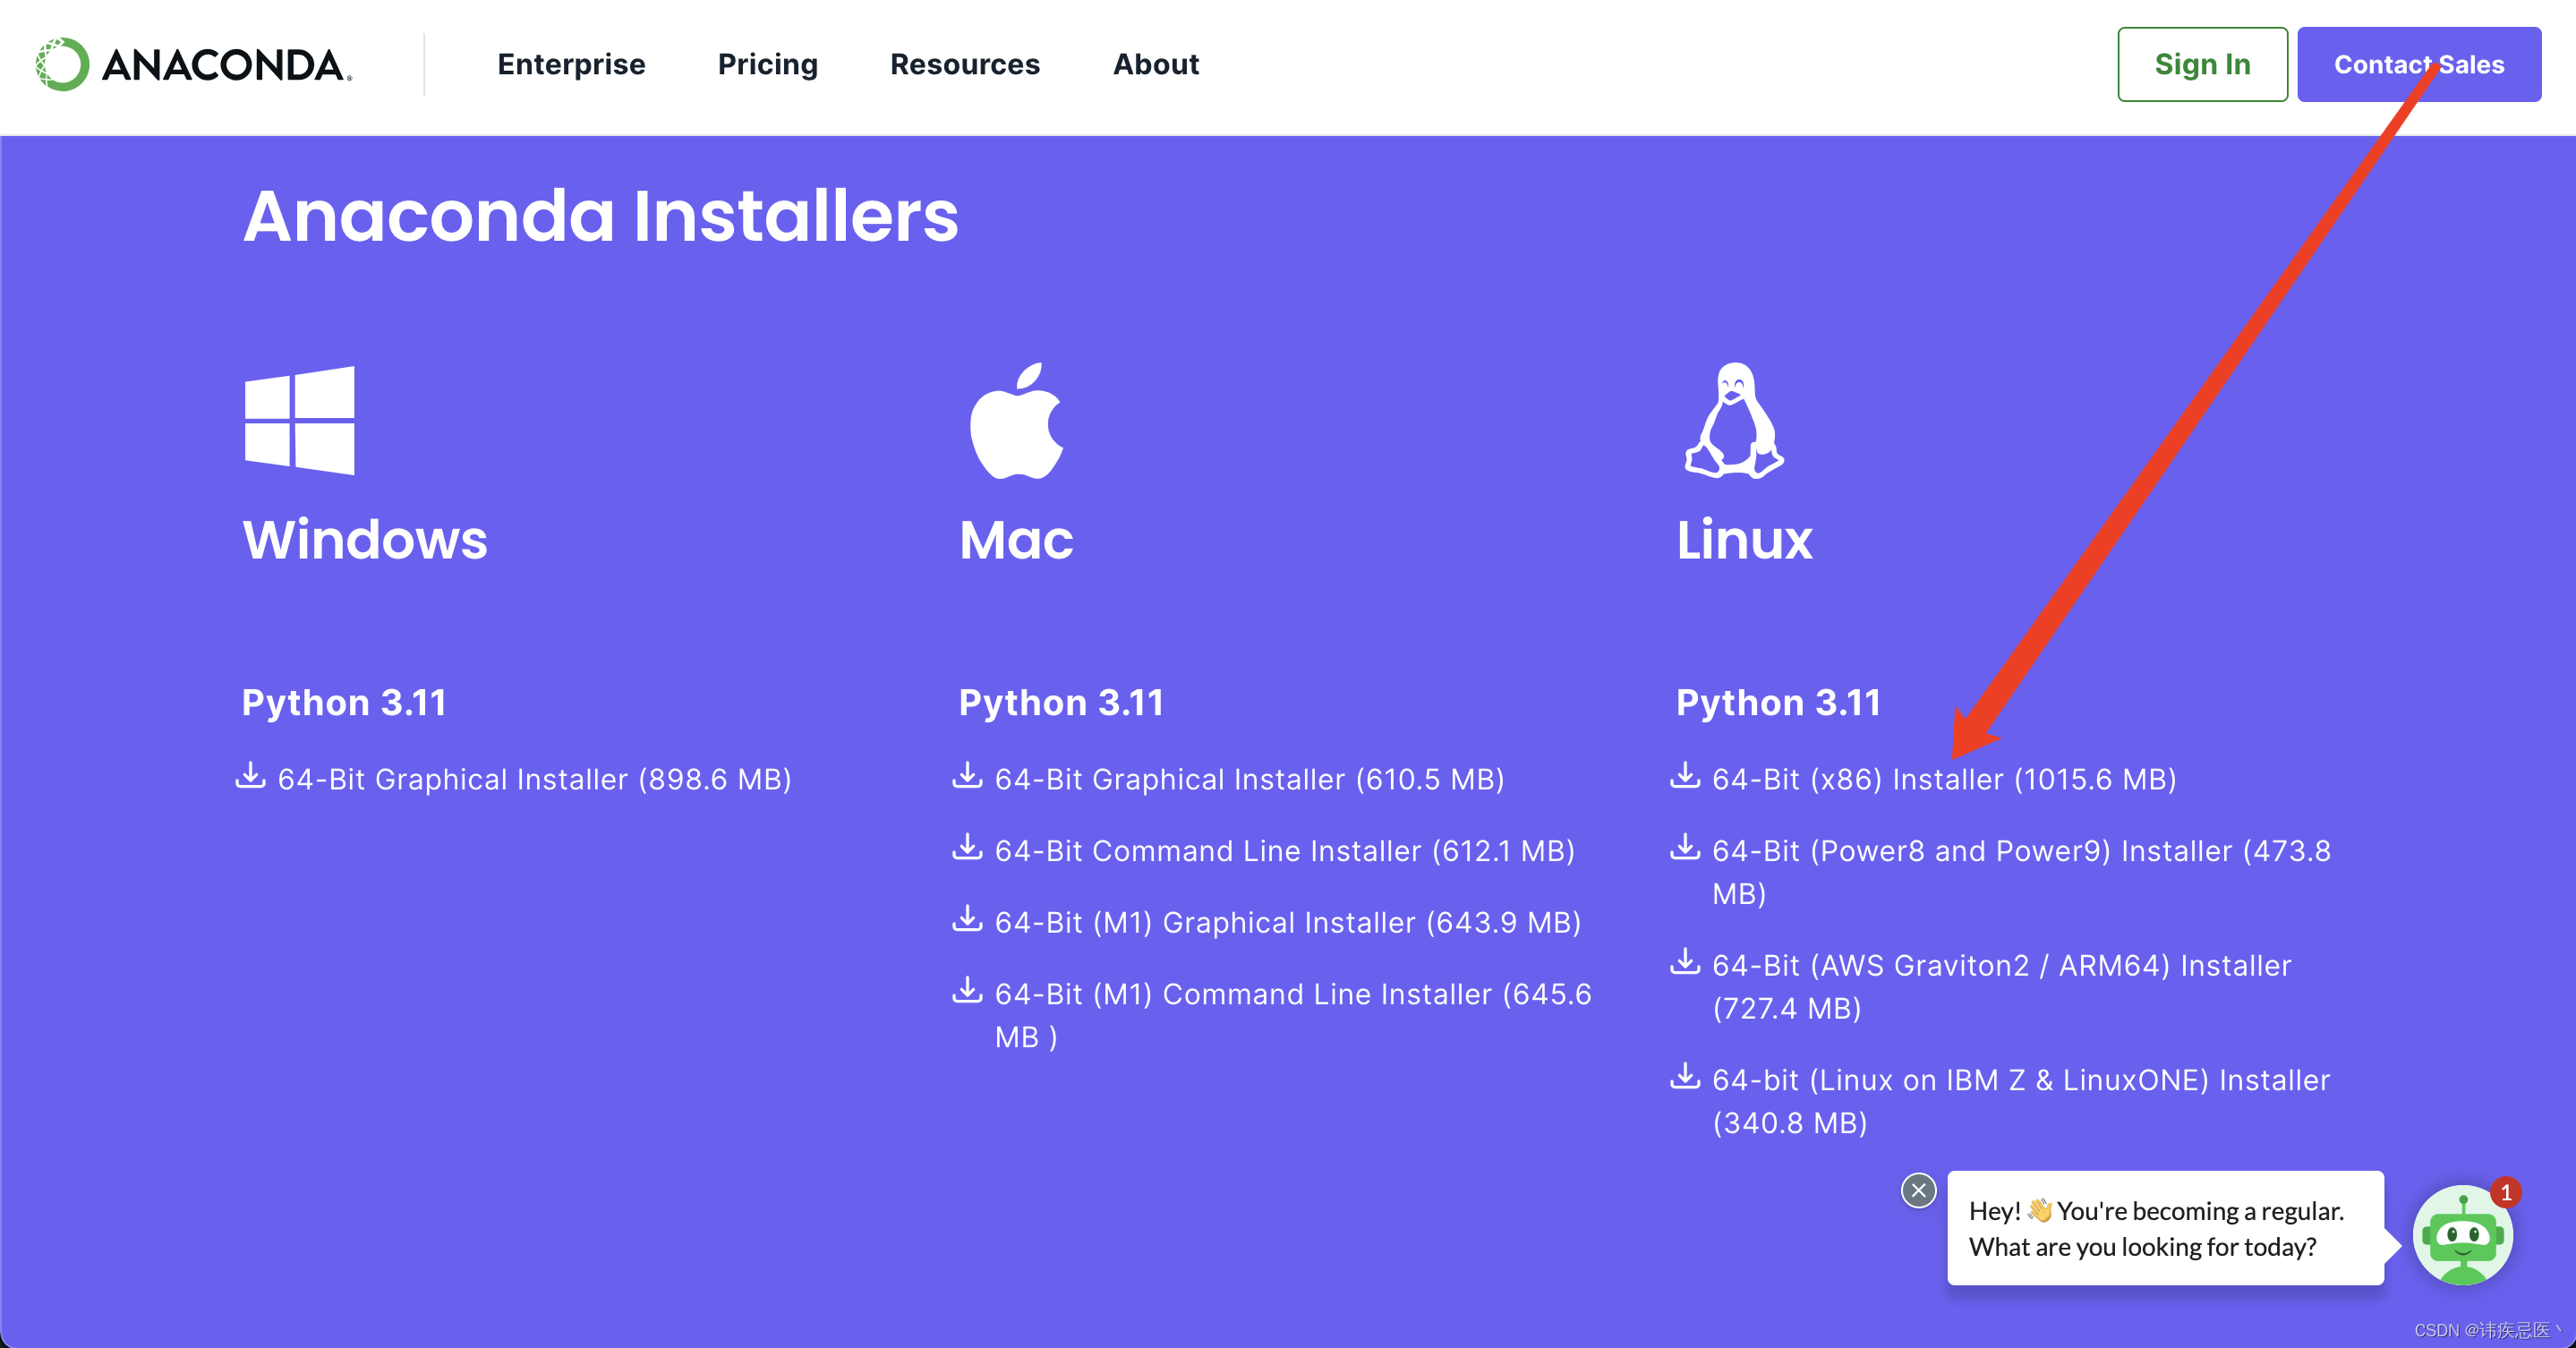
Task: Click Python 3.11 label under Windows
Action: [x=344, y=702]
